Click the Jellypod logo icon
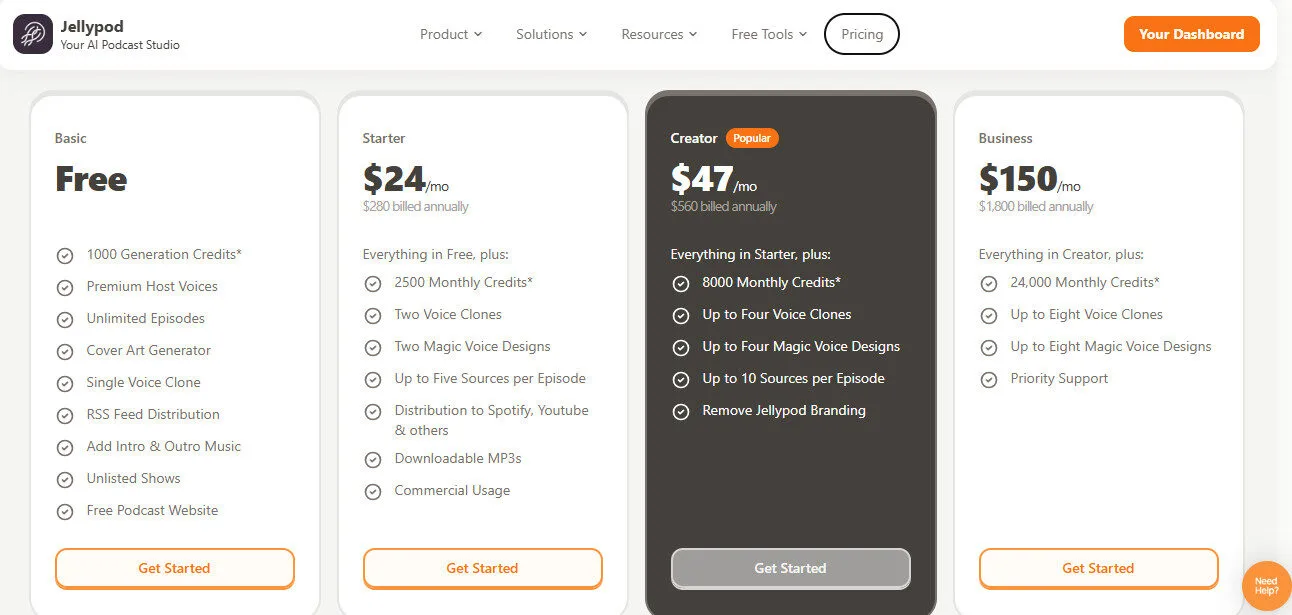Viewport: 1292px width, 615px height. (x=32, y=33)
